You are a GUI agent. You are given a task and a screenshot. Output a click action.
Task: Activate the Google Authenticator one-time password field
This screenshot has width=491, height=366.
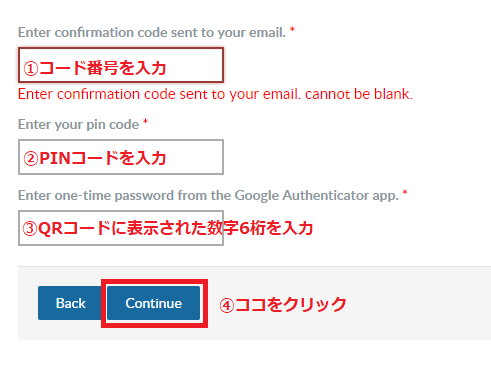121,228
